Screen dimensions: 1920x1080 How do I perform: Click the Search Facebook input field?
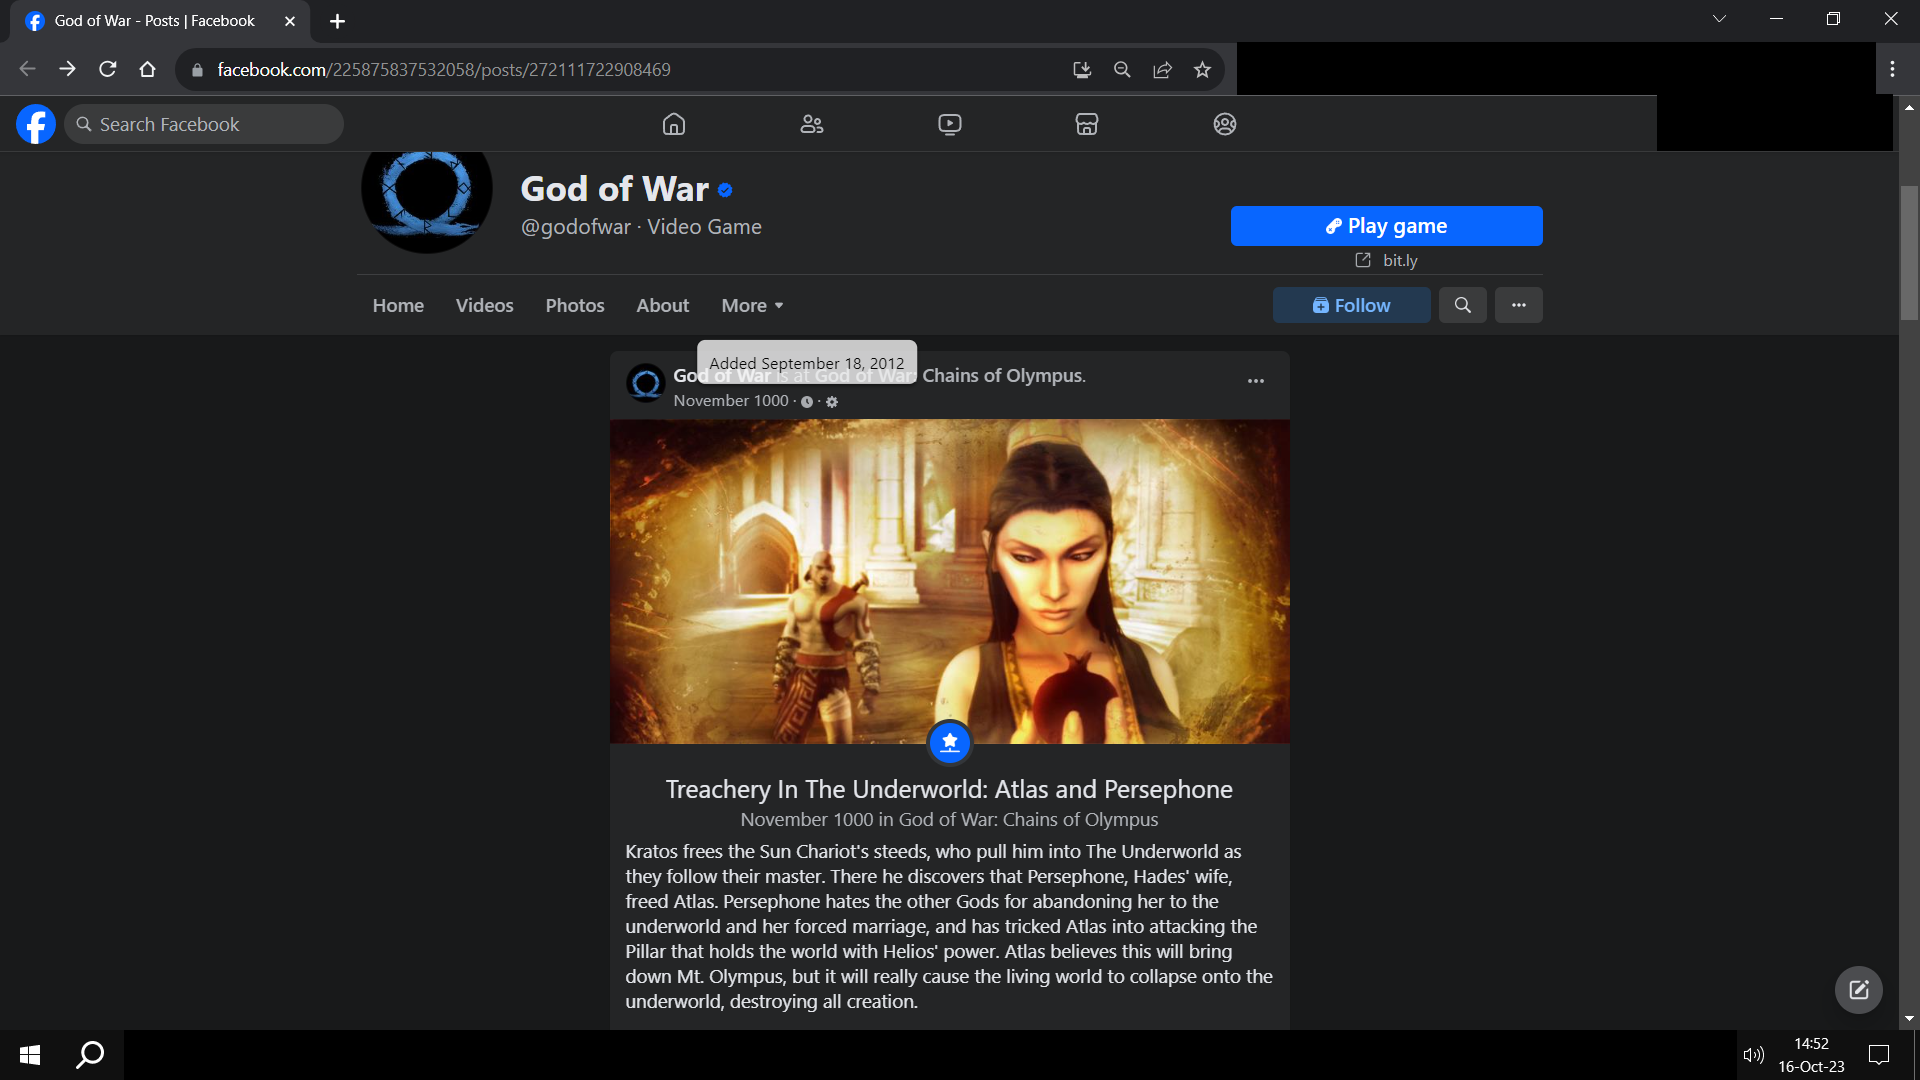point(205,124)
